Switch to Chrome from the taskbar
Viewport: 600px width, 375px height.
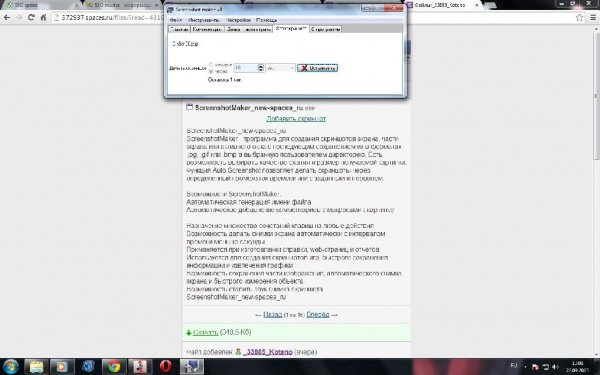point(114,367)
